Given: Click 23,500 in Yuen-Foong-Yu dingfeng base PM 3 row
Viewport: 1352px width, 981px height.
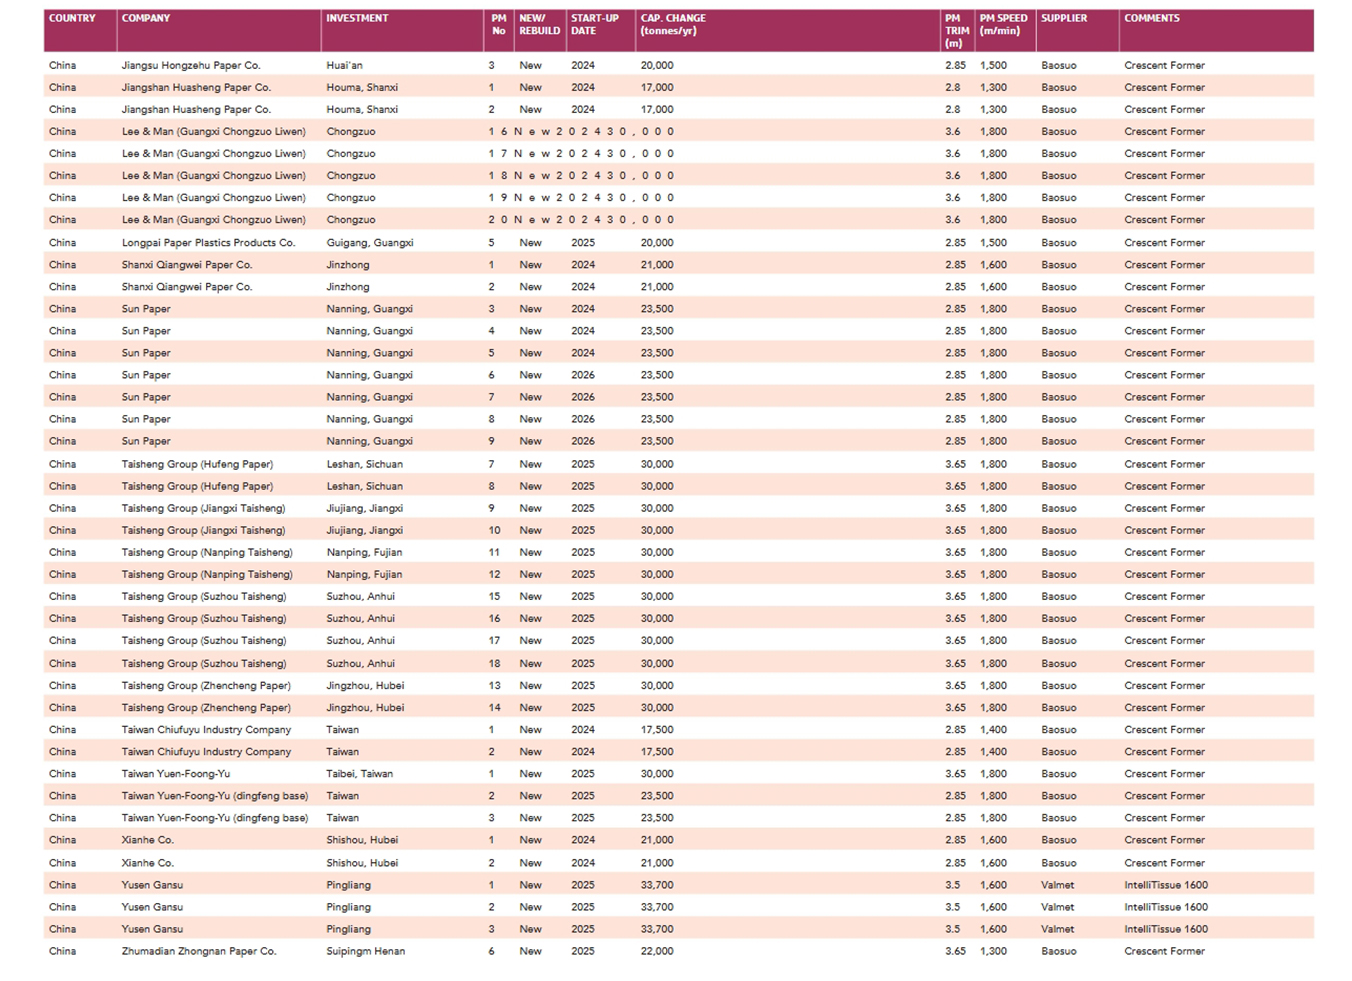Looking at the screenshot, I should click(657, 817).
